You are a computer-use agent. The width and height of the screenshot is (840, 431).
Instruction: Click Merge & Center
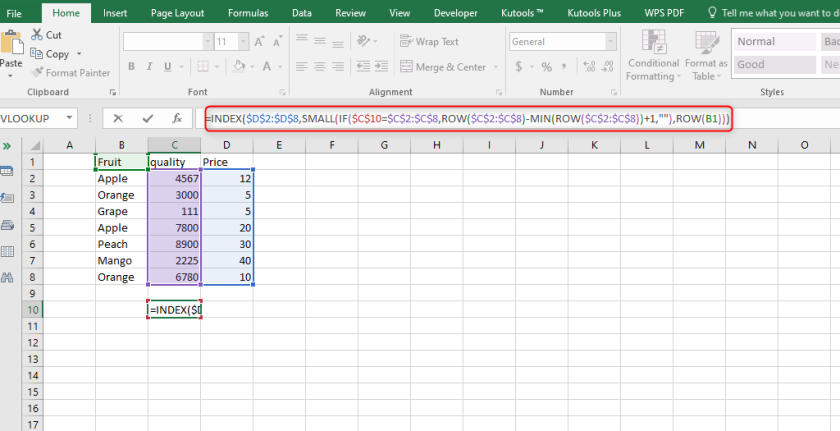pyautogui.click(x=443, y=67)
